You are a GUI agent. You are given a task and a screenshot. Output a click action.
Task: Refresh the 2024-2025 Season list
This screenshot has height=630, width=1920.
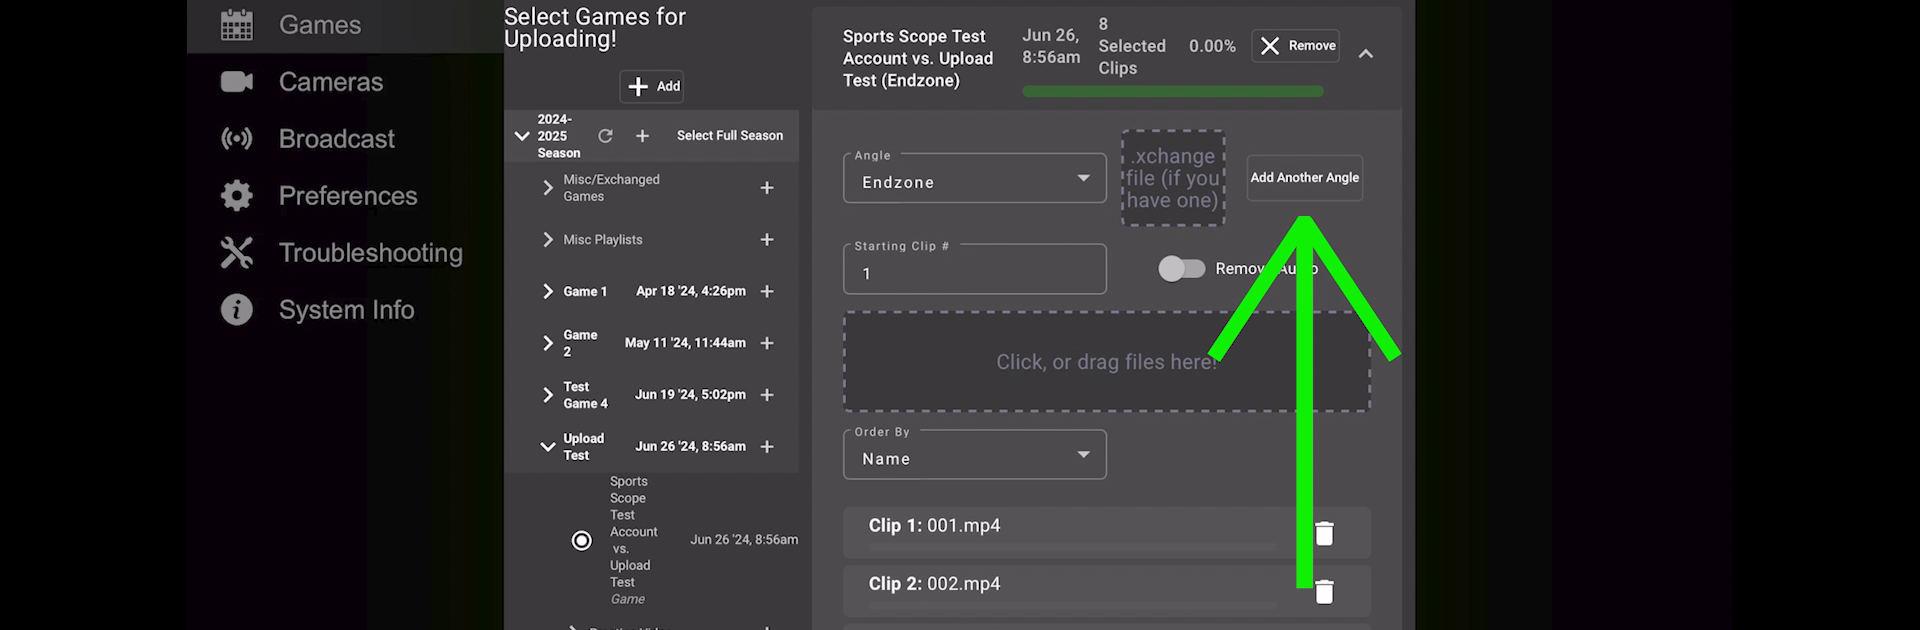click(x=605, y=136)
